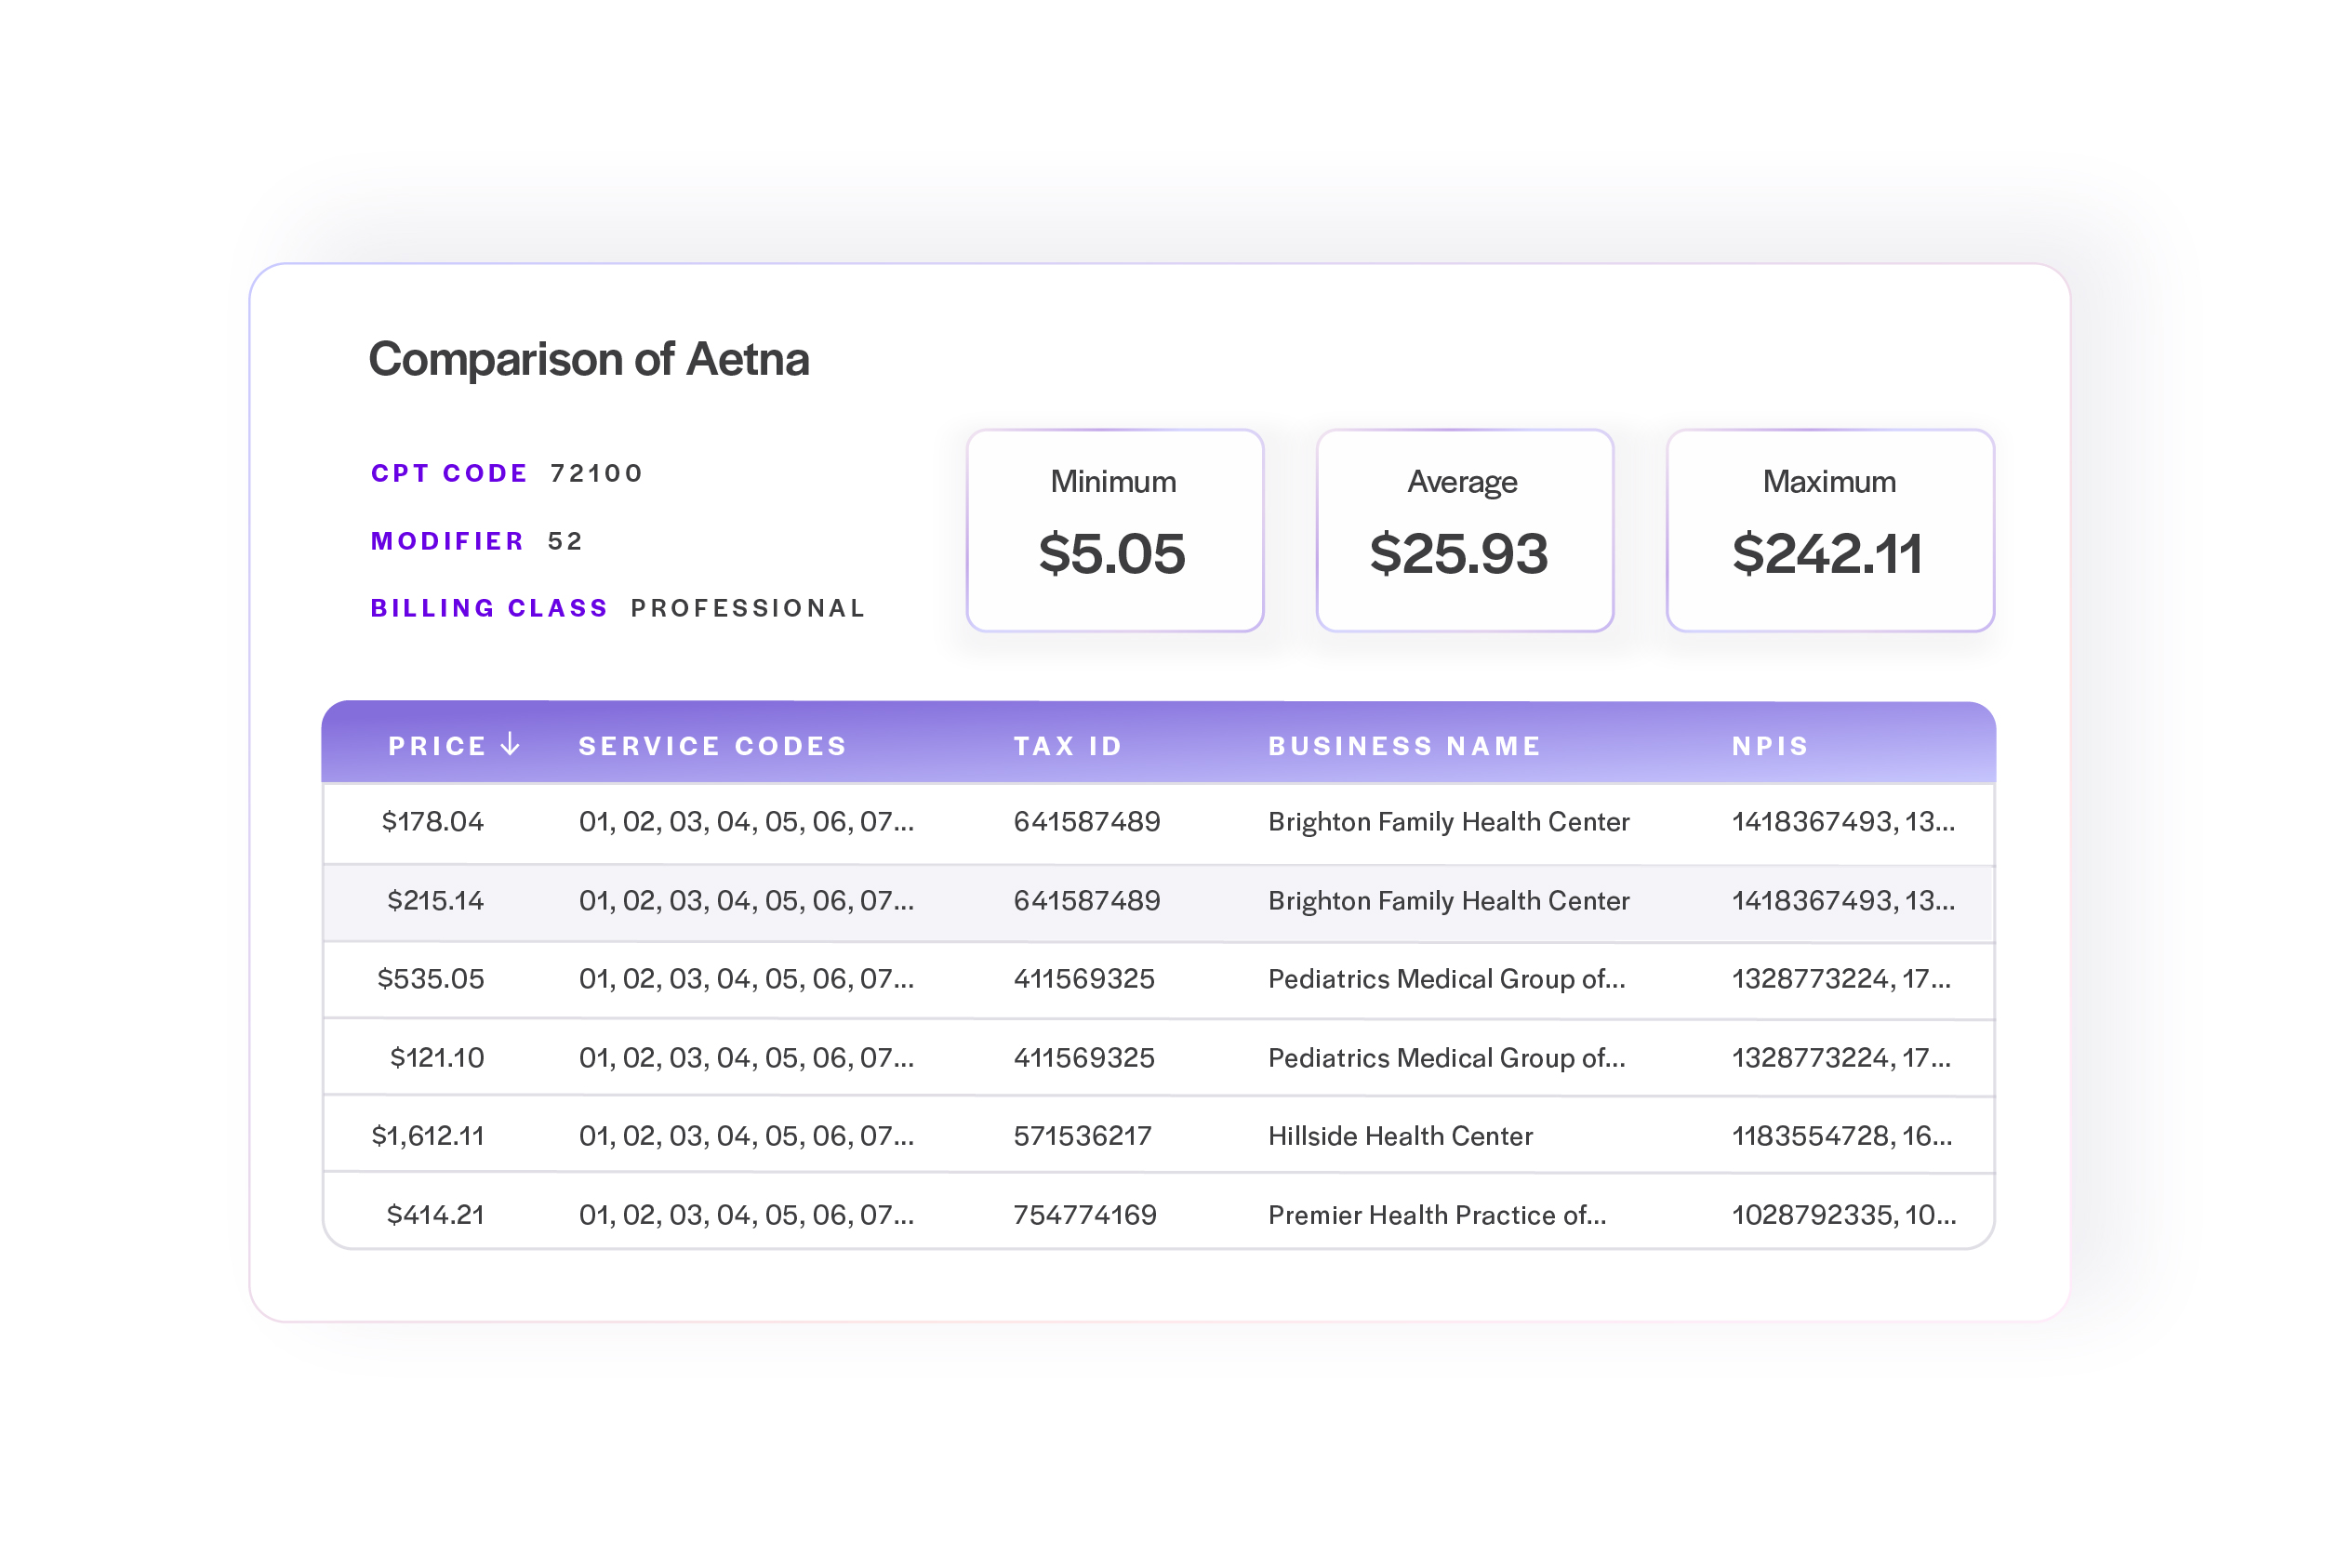Click the $414.21 price cell
This screenshot has height=1568, width=2325.
coord(435,1215)
